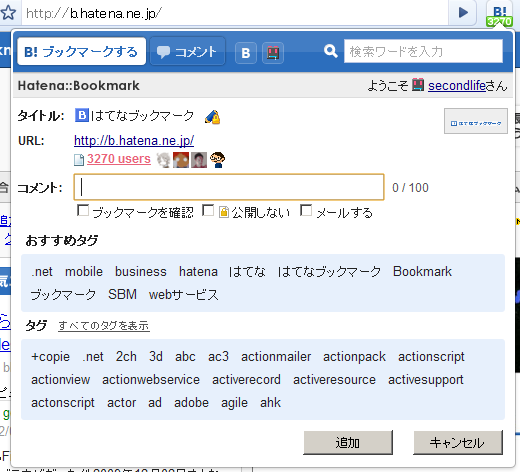
Task: Open the 3270 users link
Action: point(119,159)
